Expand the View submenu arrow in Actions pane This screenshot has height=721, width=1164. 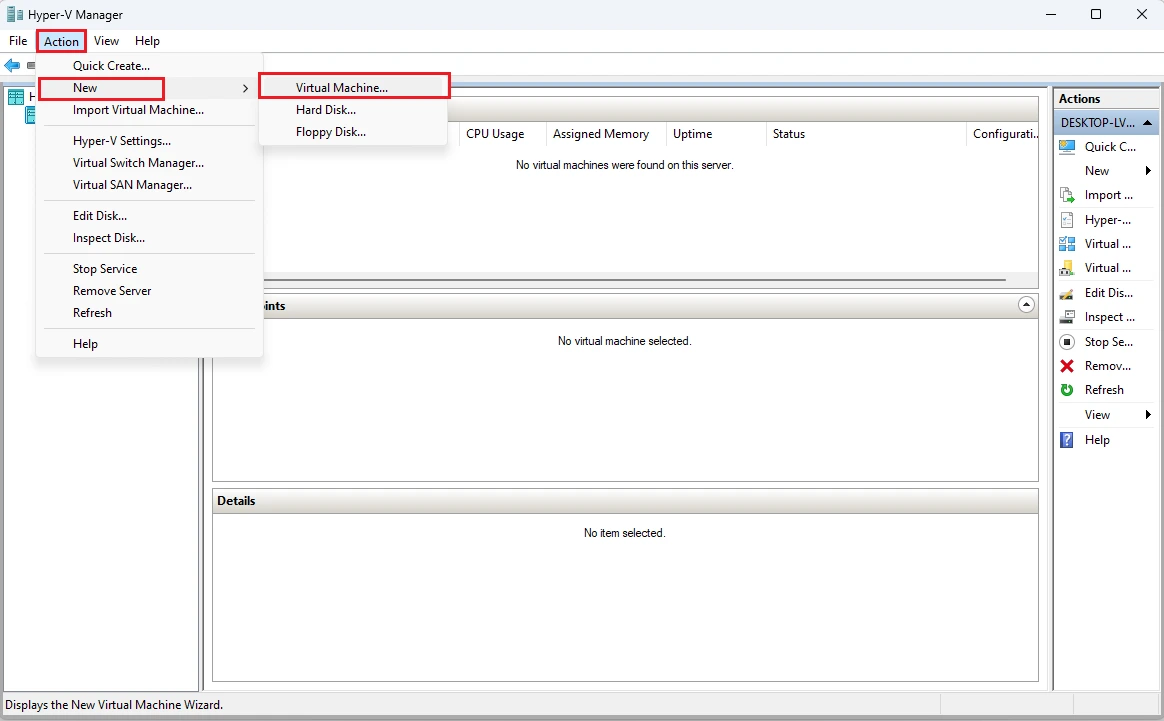click(1148, 414)
